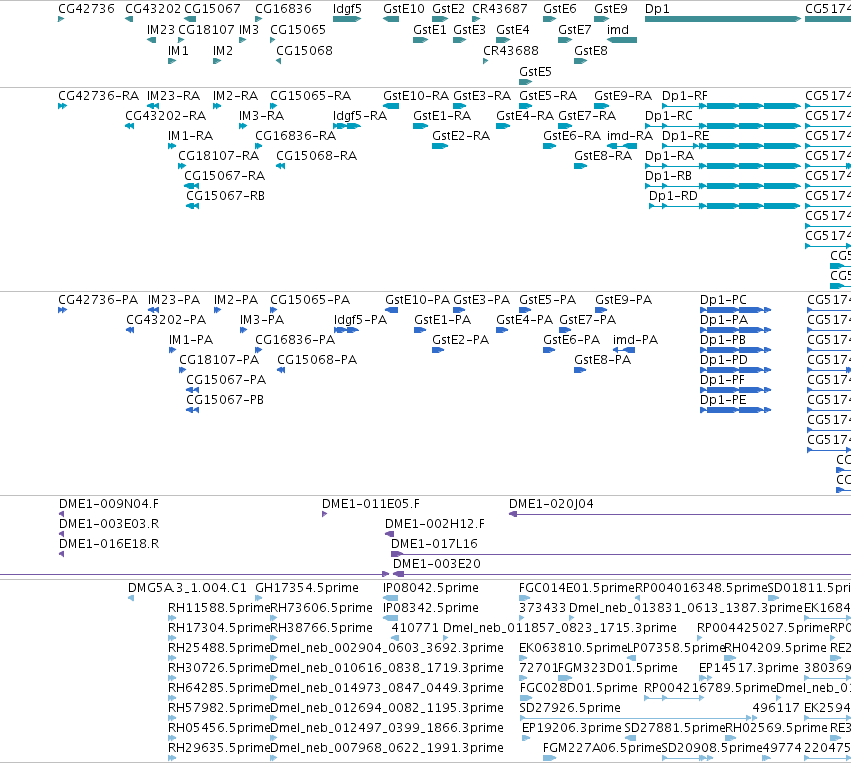Click clone label DME1-017L16
Viewport: 851px width, 763px height.
434,544
